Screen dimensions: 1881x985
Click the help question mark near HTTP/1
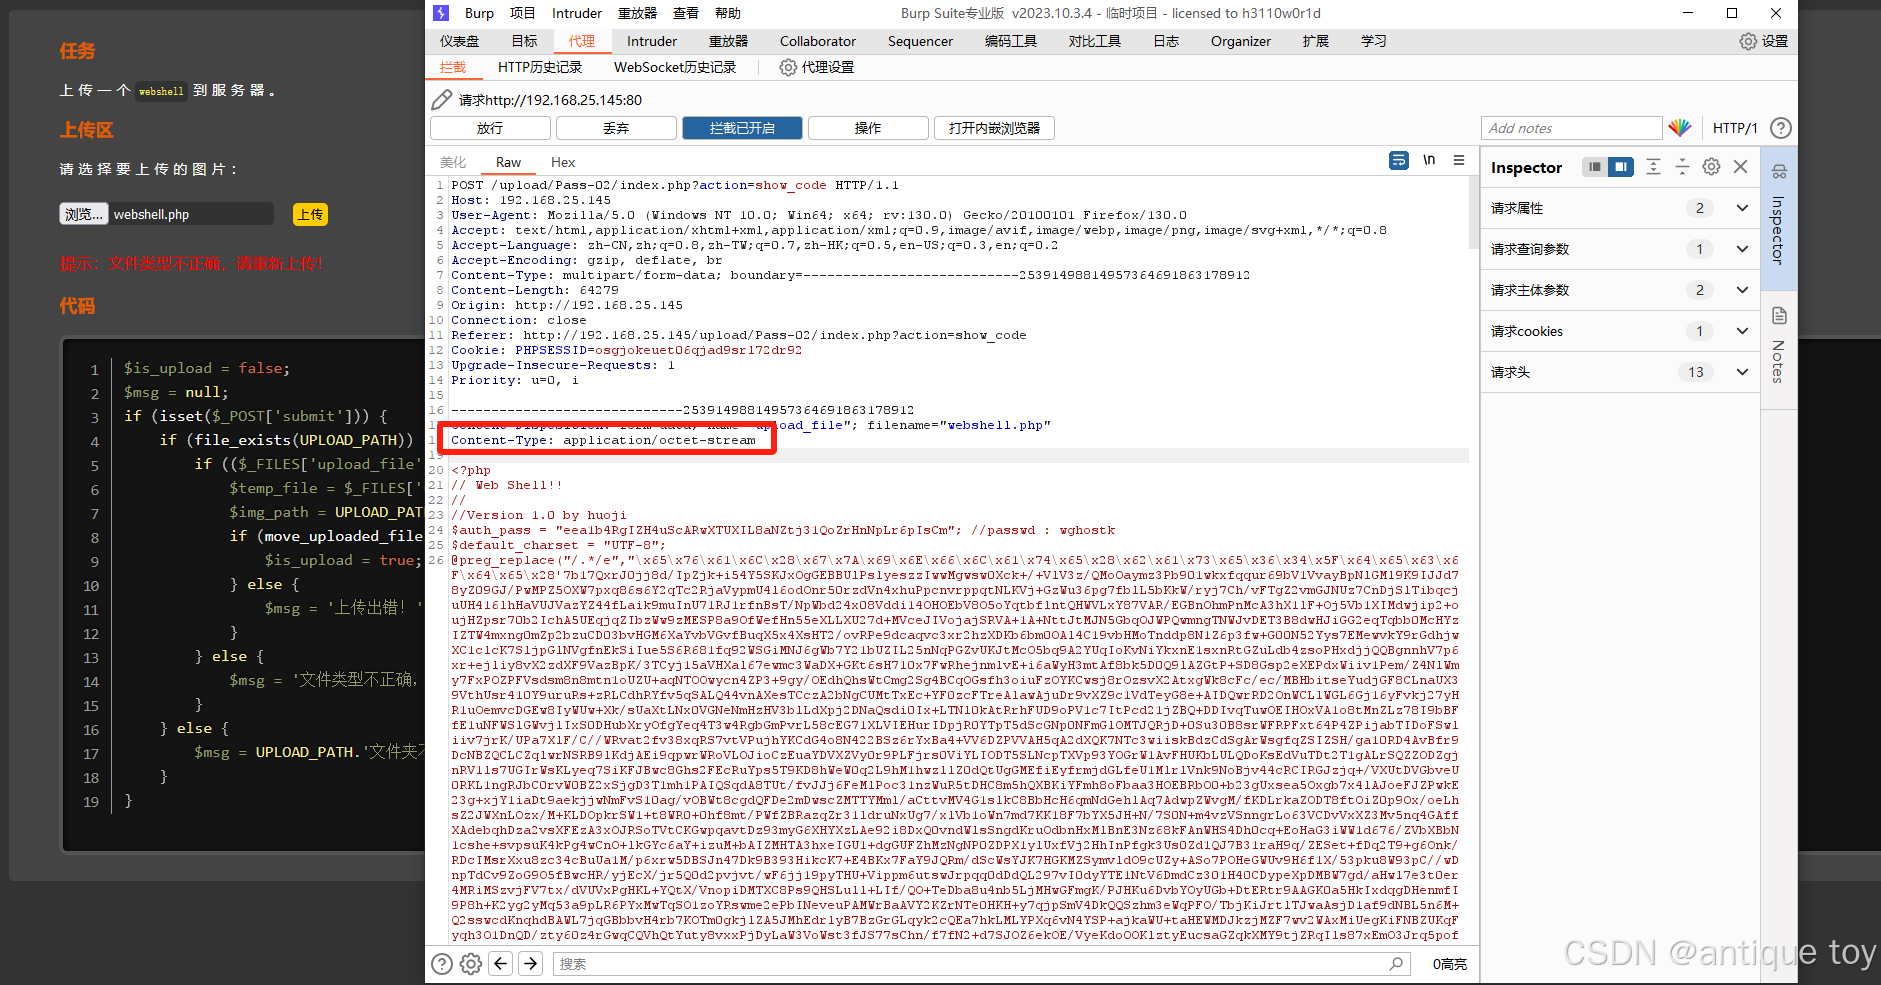click(1781, 128)
